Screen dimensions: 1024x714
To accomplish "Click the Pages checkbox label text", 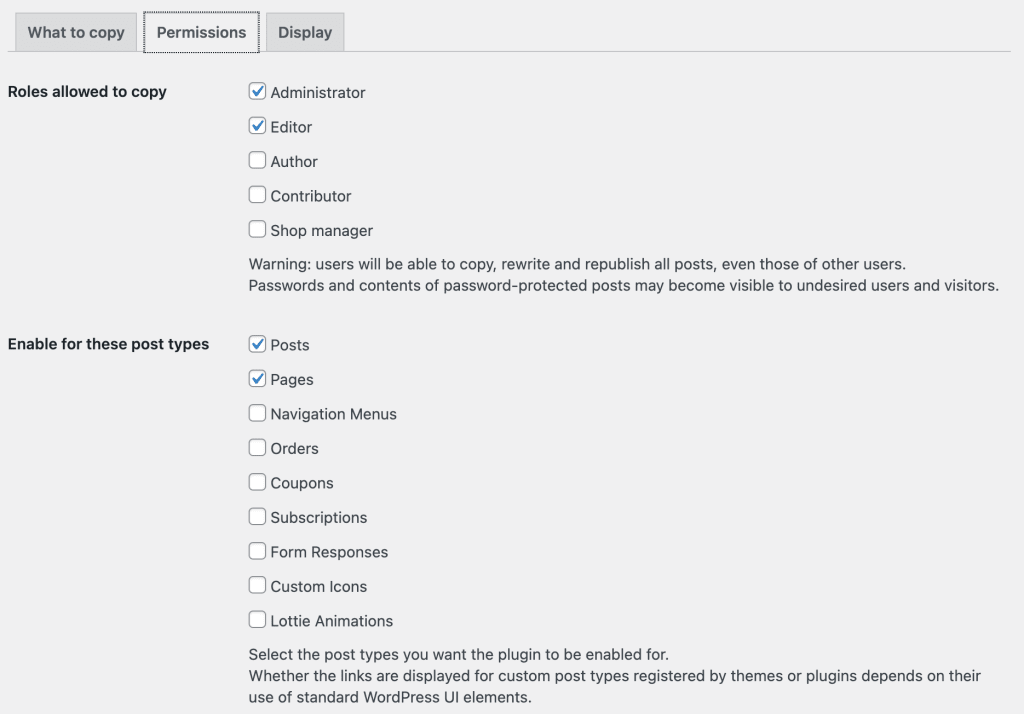I will click(x=293, y=379).
